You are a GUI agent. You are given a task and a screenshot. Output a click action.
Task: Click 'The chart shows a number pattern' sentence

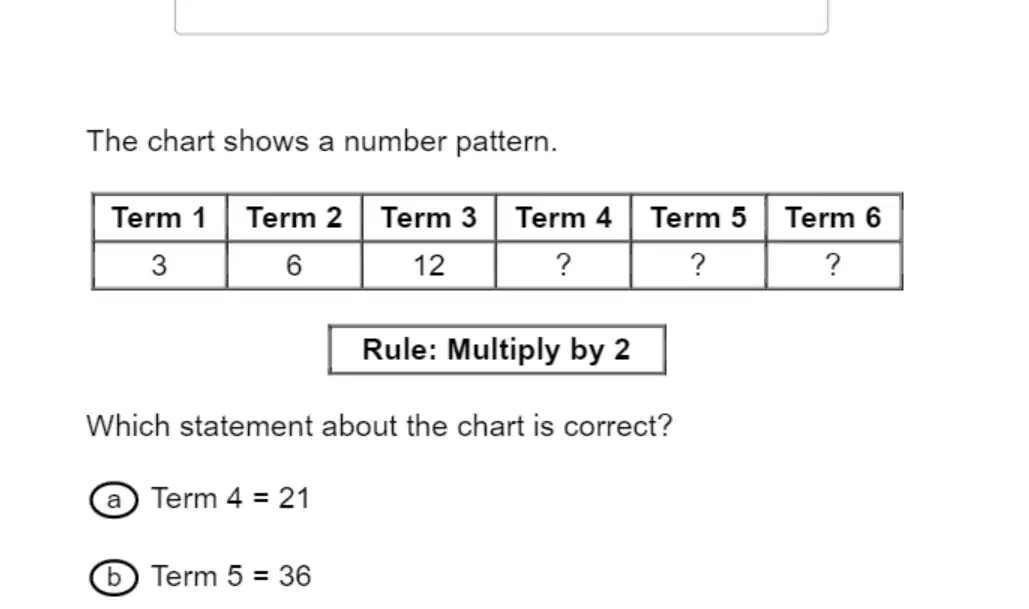(322, 141)
